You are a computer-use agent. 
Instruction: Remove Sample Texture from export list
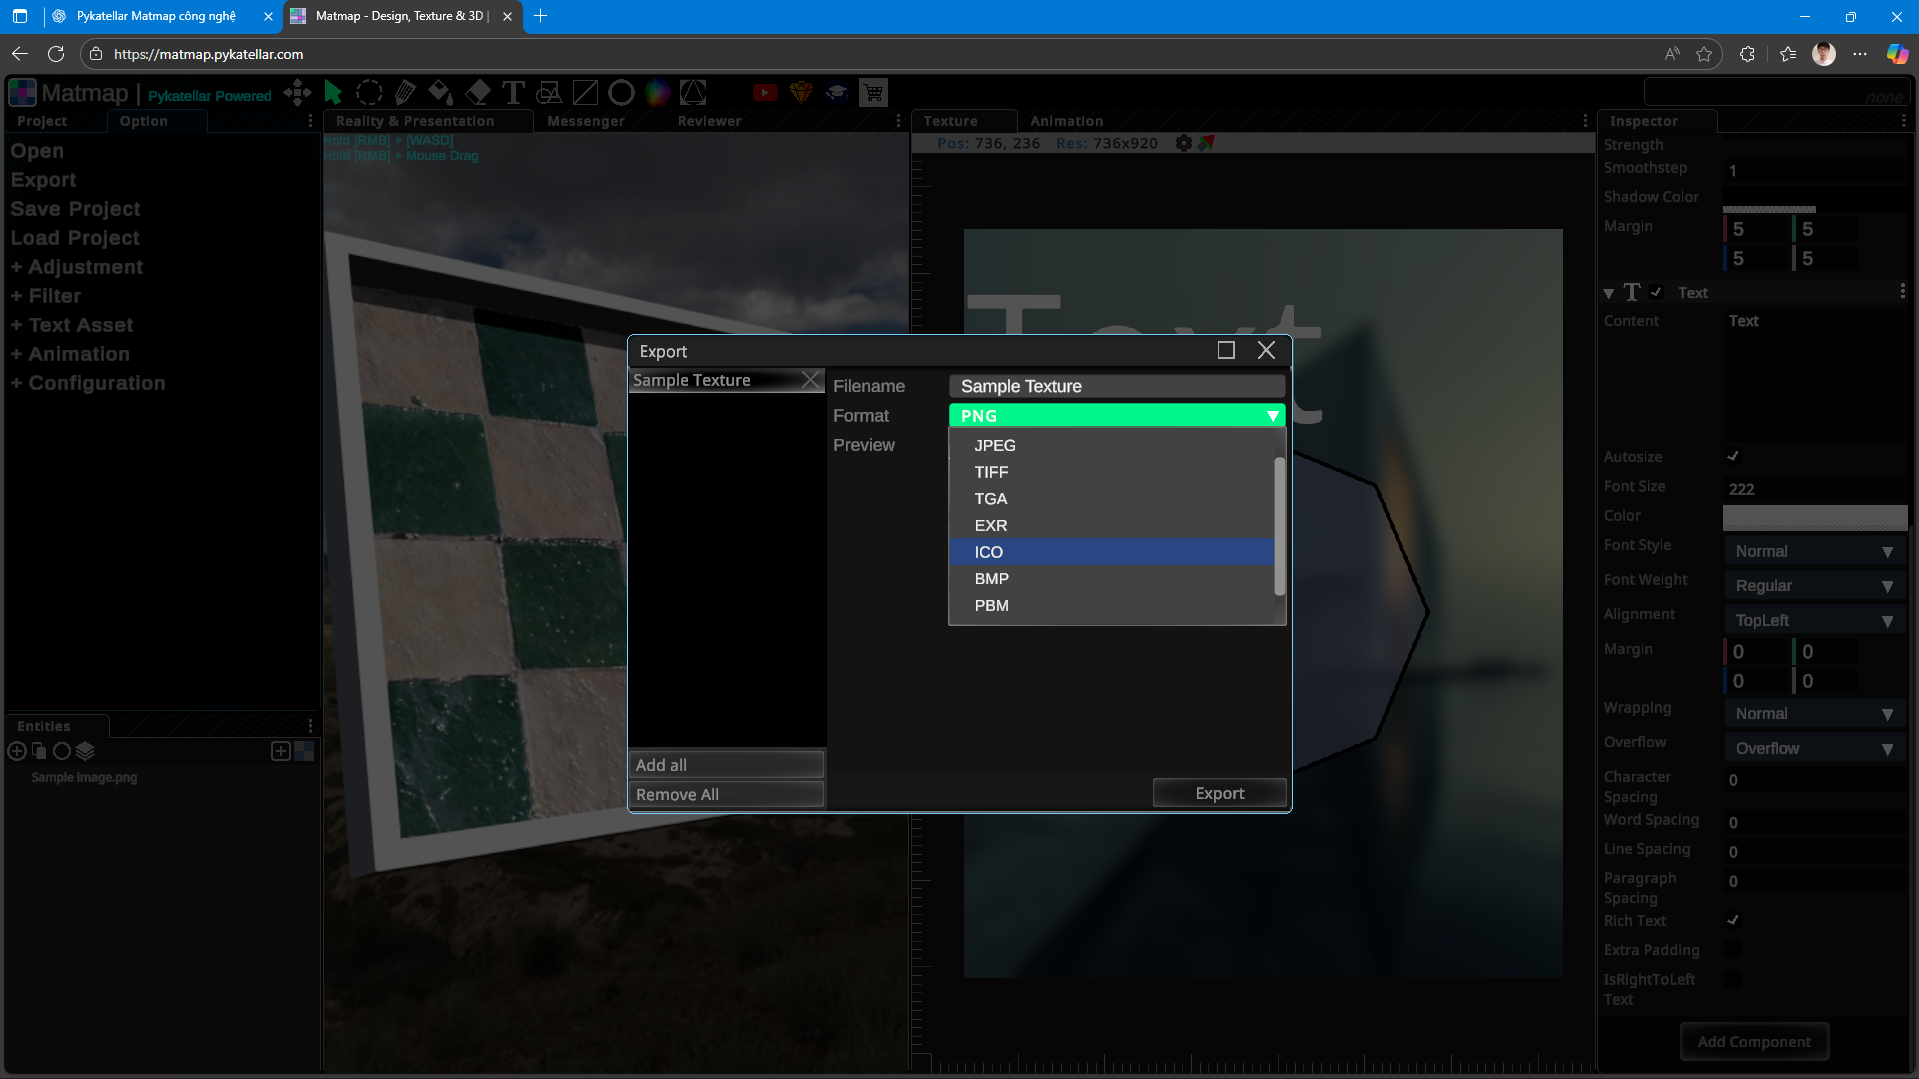click(811, 380)
